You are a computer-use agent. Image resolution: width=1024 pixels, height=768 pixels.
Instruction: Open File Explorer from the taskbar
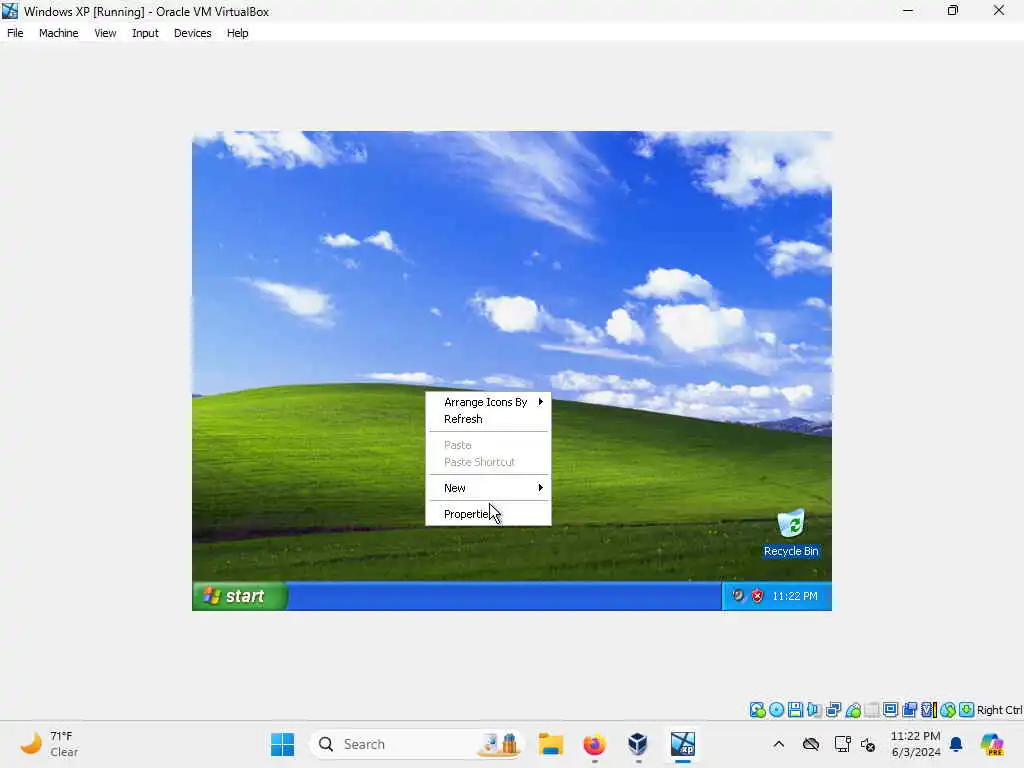point(551,744)
